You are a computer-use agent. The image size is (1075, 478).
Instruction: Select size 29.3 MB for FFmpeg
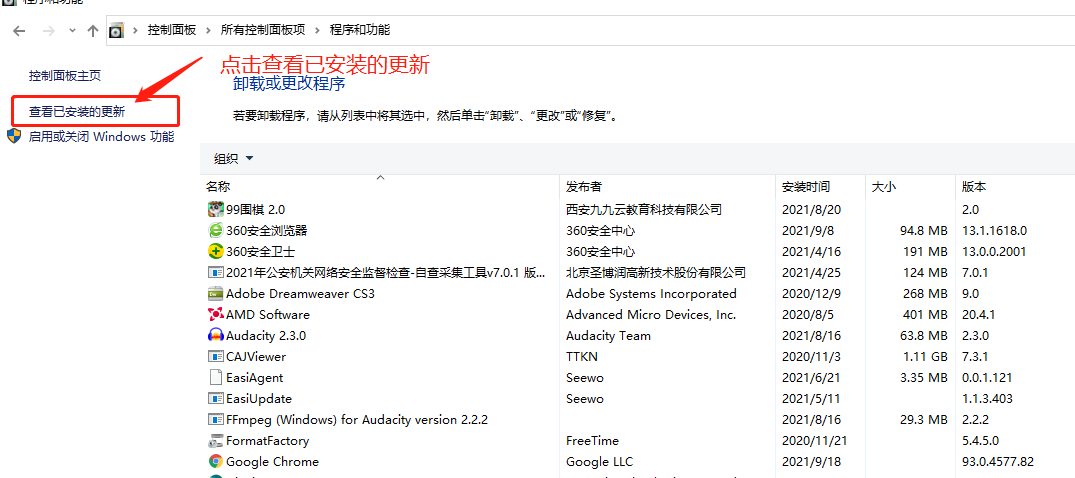point(922,420)
